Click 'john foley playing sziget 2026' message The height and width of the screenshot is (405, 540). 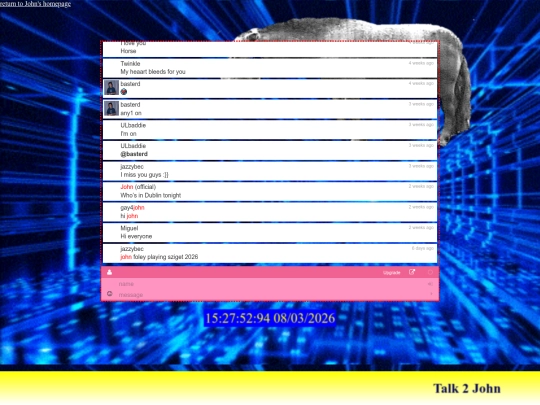pos(159,257)
